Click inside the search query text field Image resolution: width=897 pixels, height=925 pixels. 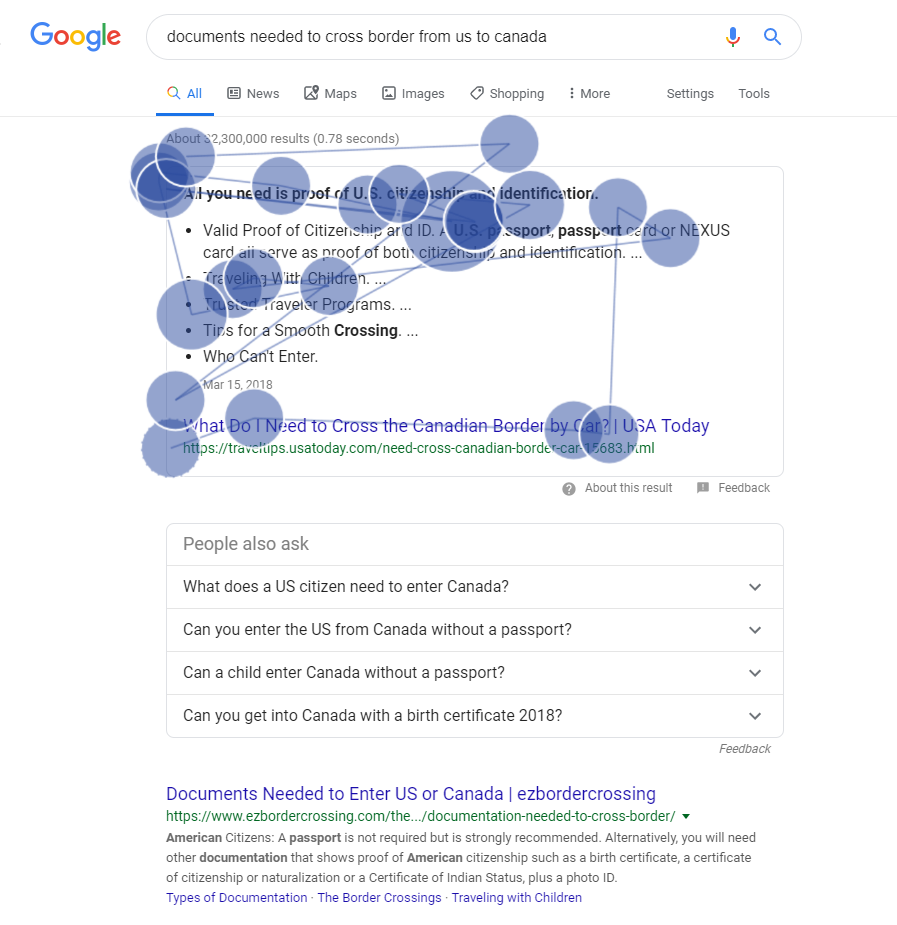point(430,37)
